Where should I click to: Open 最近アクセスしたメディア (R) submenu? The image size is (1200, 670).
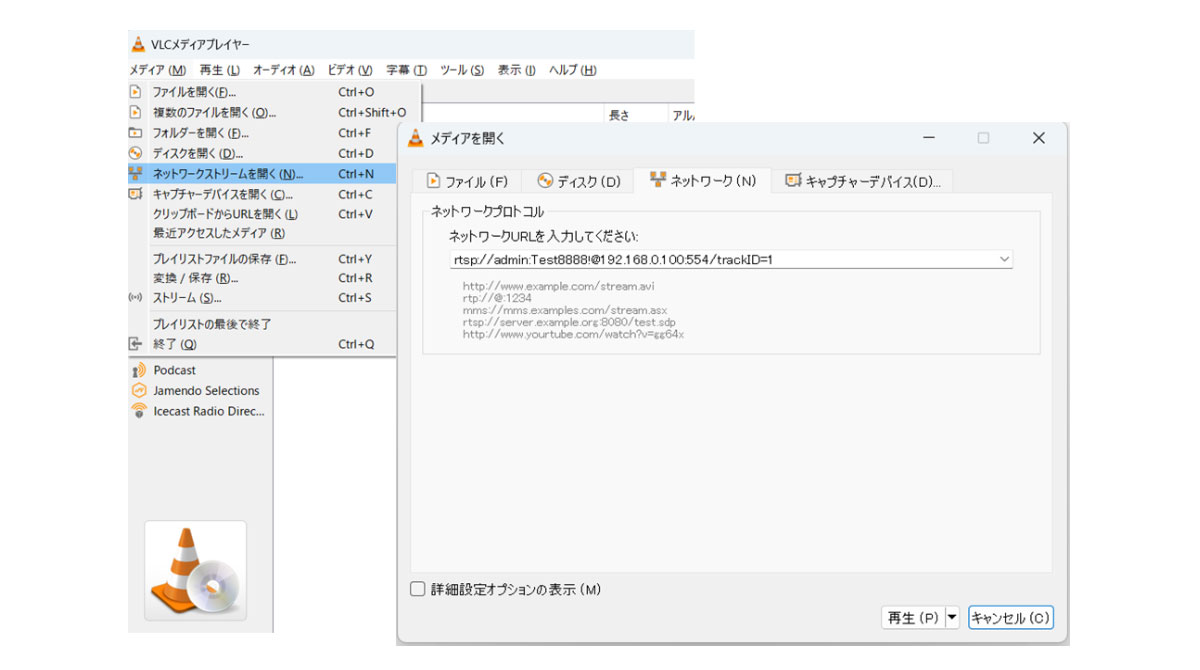(x=262, y=233)
